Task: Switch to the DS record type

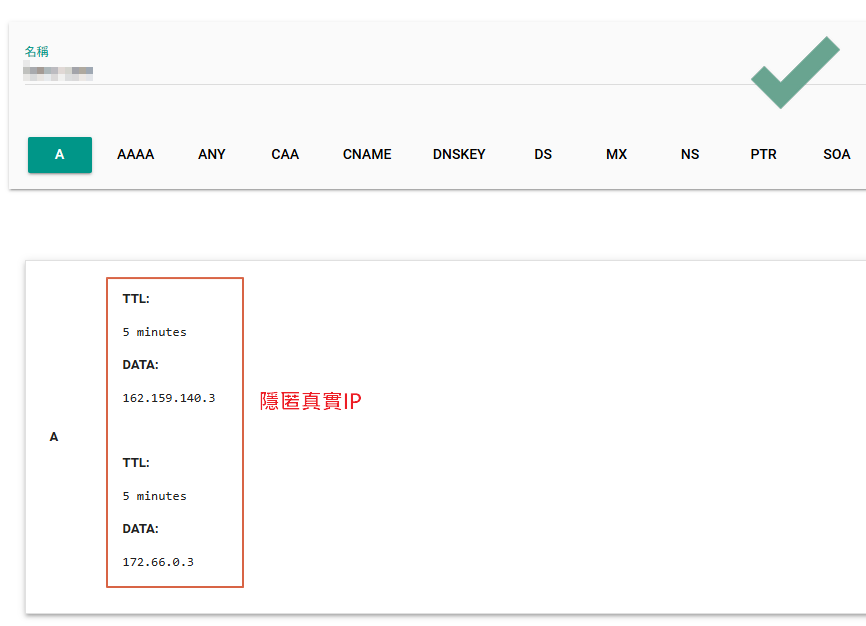Action: [x=543, y=155]
